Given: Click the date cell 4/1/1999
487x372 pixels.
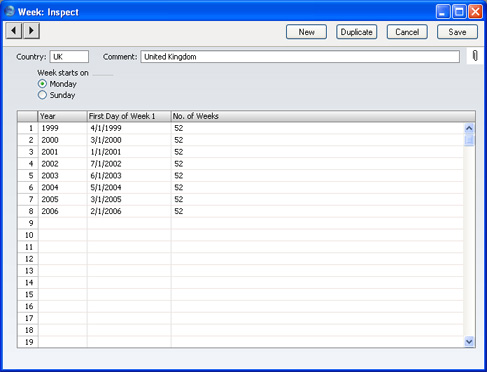Looking at the screenshot, I should coord(129,128).
